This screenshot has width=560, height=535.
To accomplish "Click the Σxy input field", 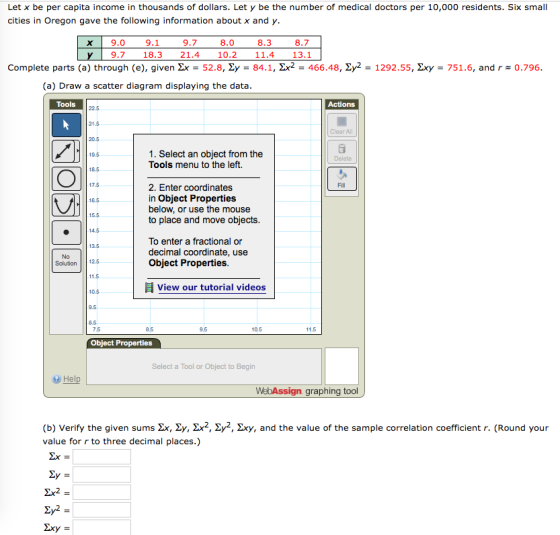I will tap(101, 528).
